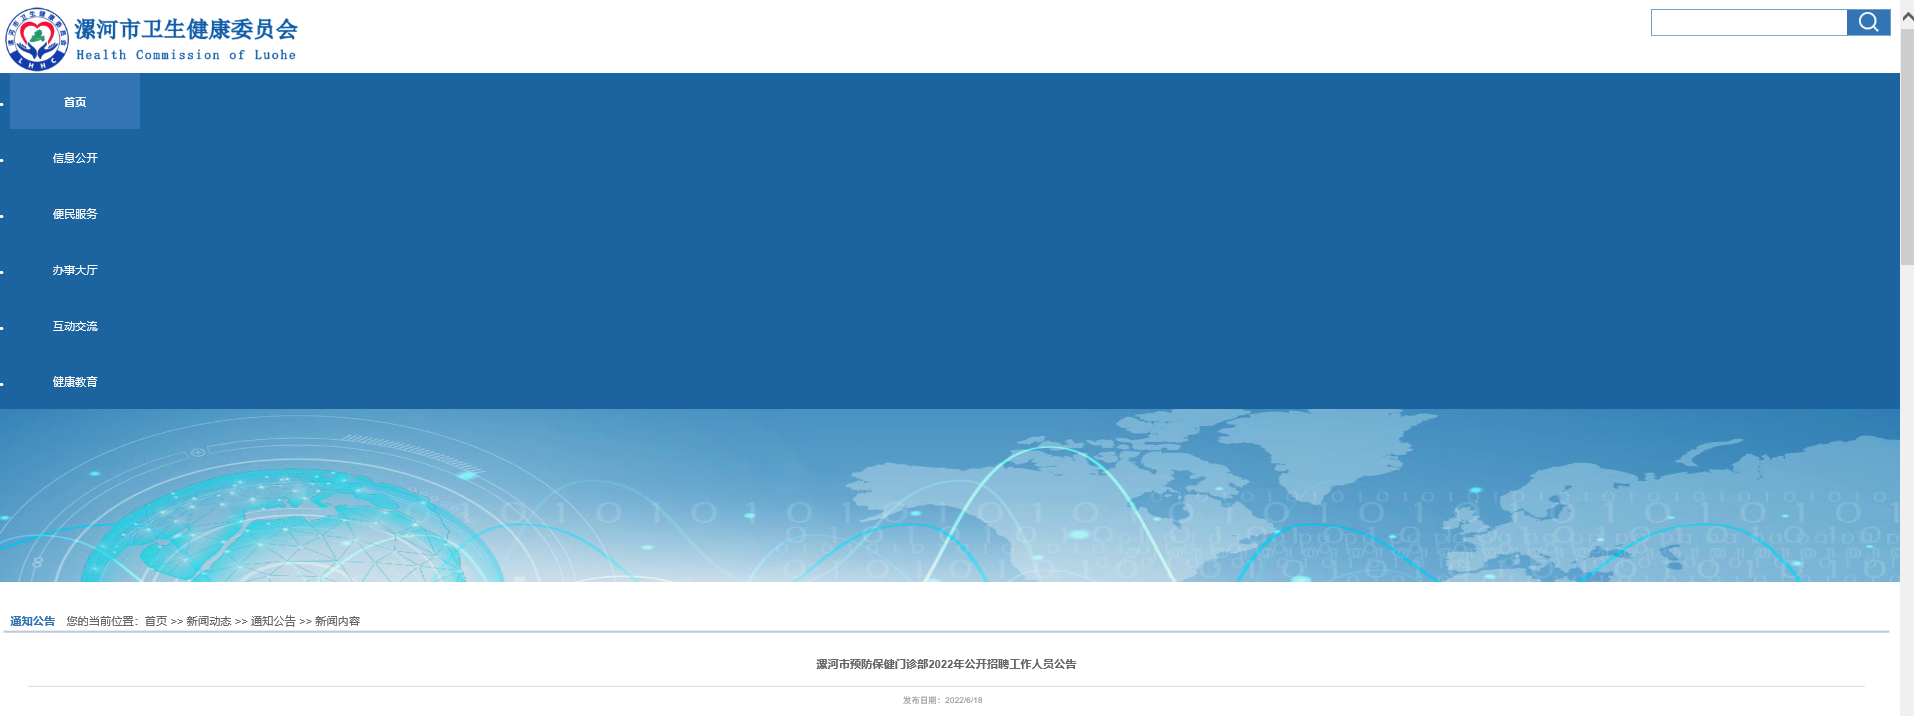Click the 首页 breadcrumb link

tap(156, 621)
